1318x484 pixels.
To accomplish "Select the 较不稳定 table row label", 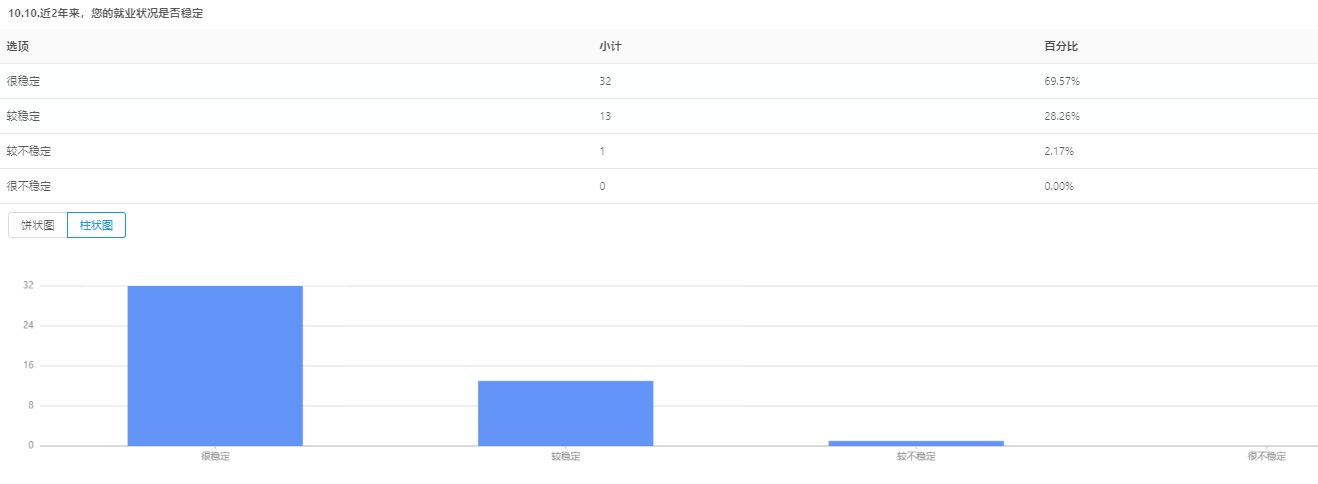I will tap(28, 151).
